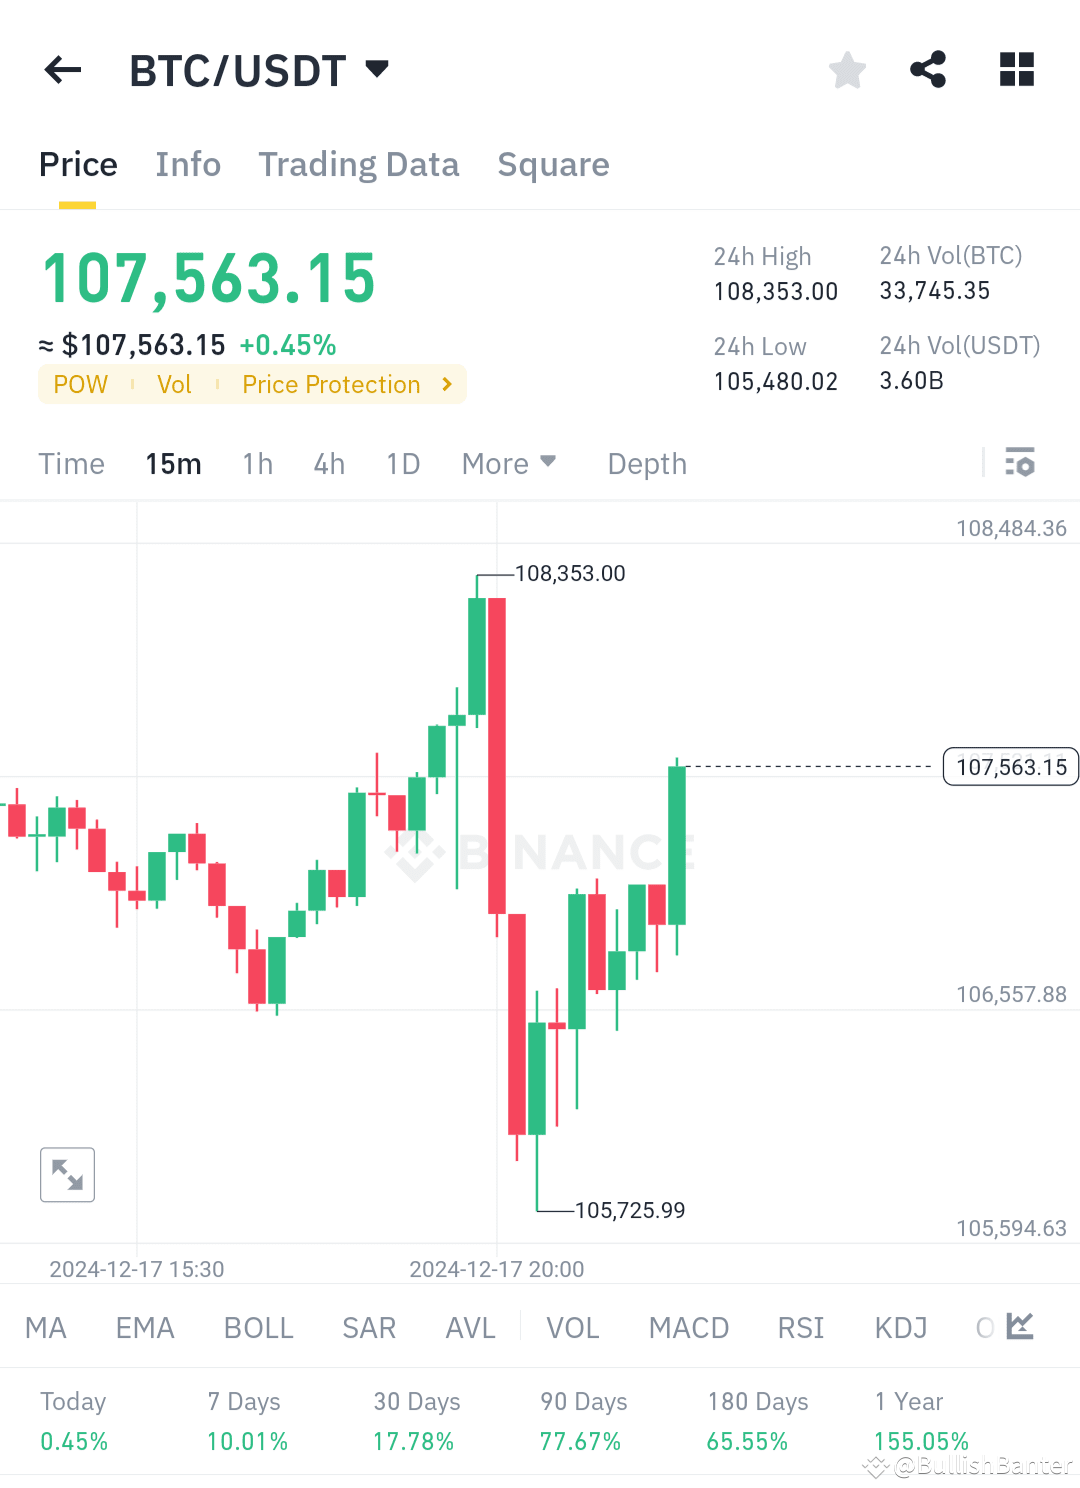Tap the 1 Year performance of 155.05%

coord(921,1440)
